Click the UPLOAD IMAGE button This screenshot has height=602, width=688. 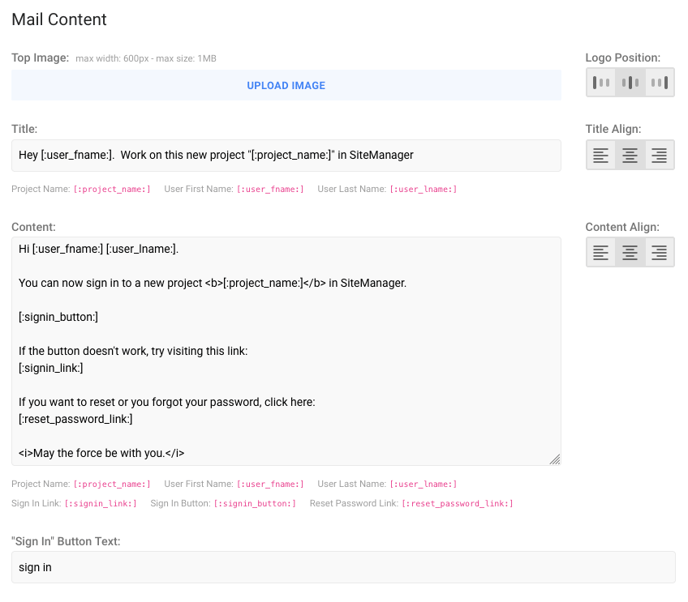click(x=286, y=85)
